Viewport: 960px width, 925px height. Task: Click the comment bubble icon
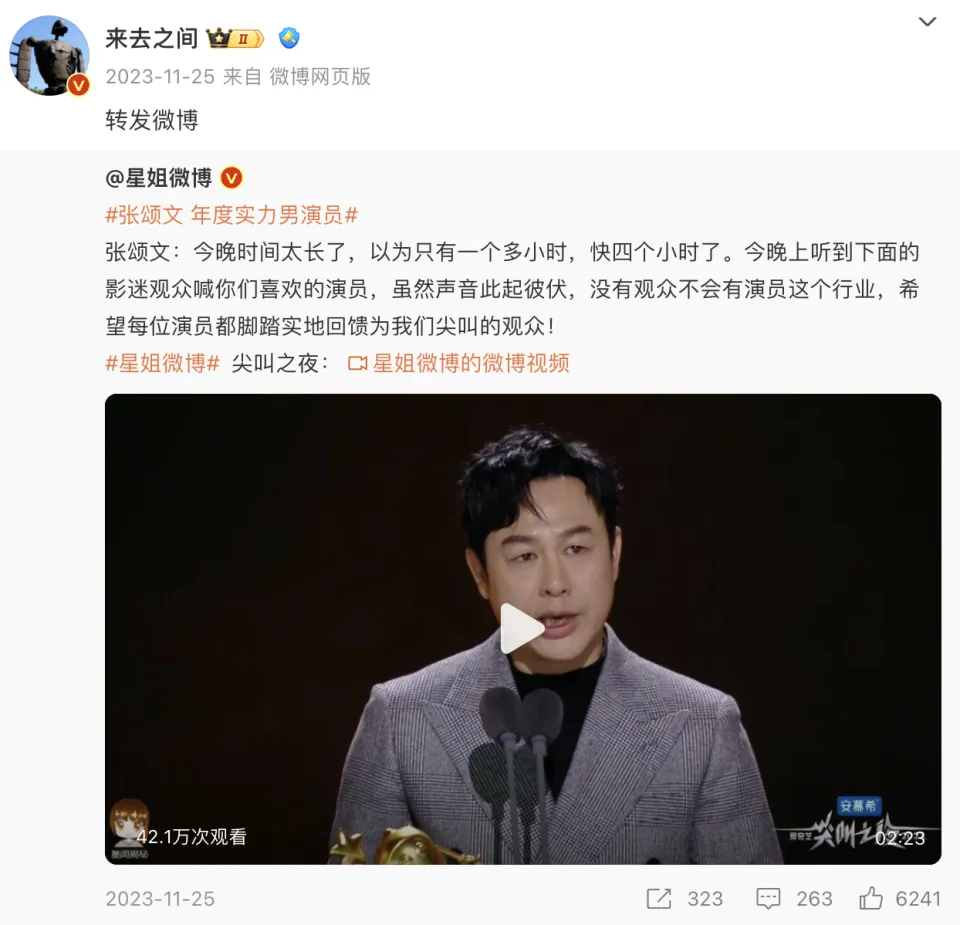tap(768, 898)
